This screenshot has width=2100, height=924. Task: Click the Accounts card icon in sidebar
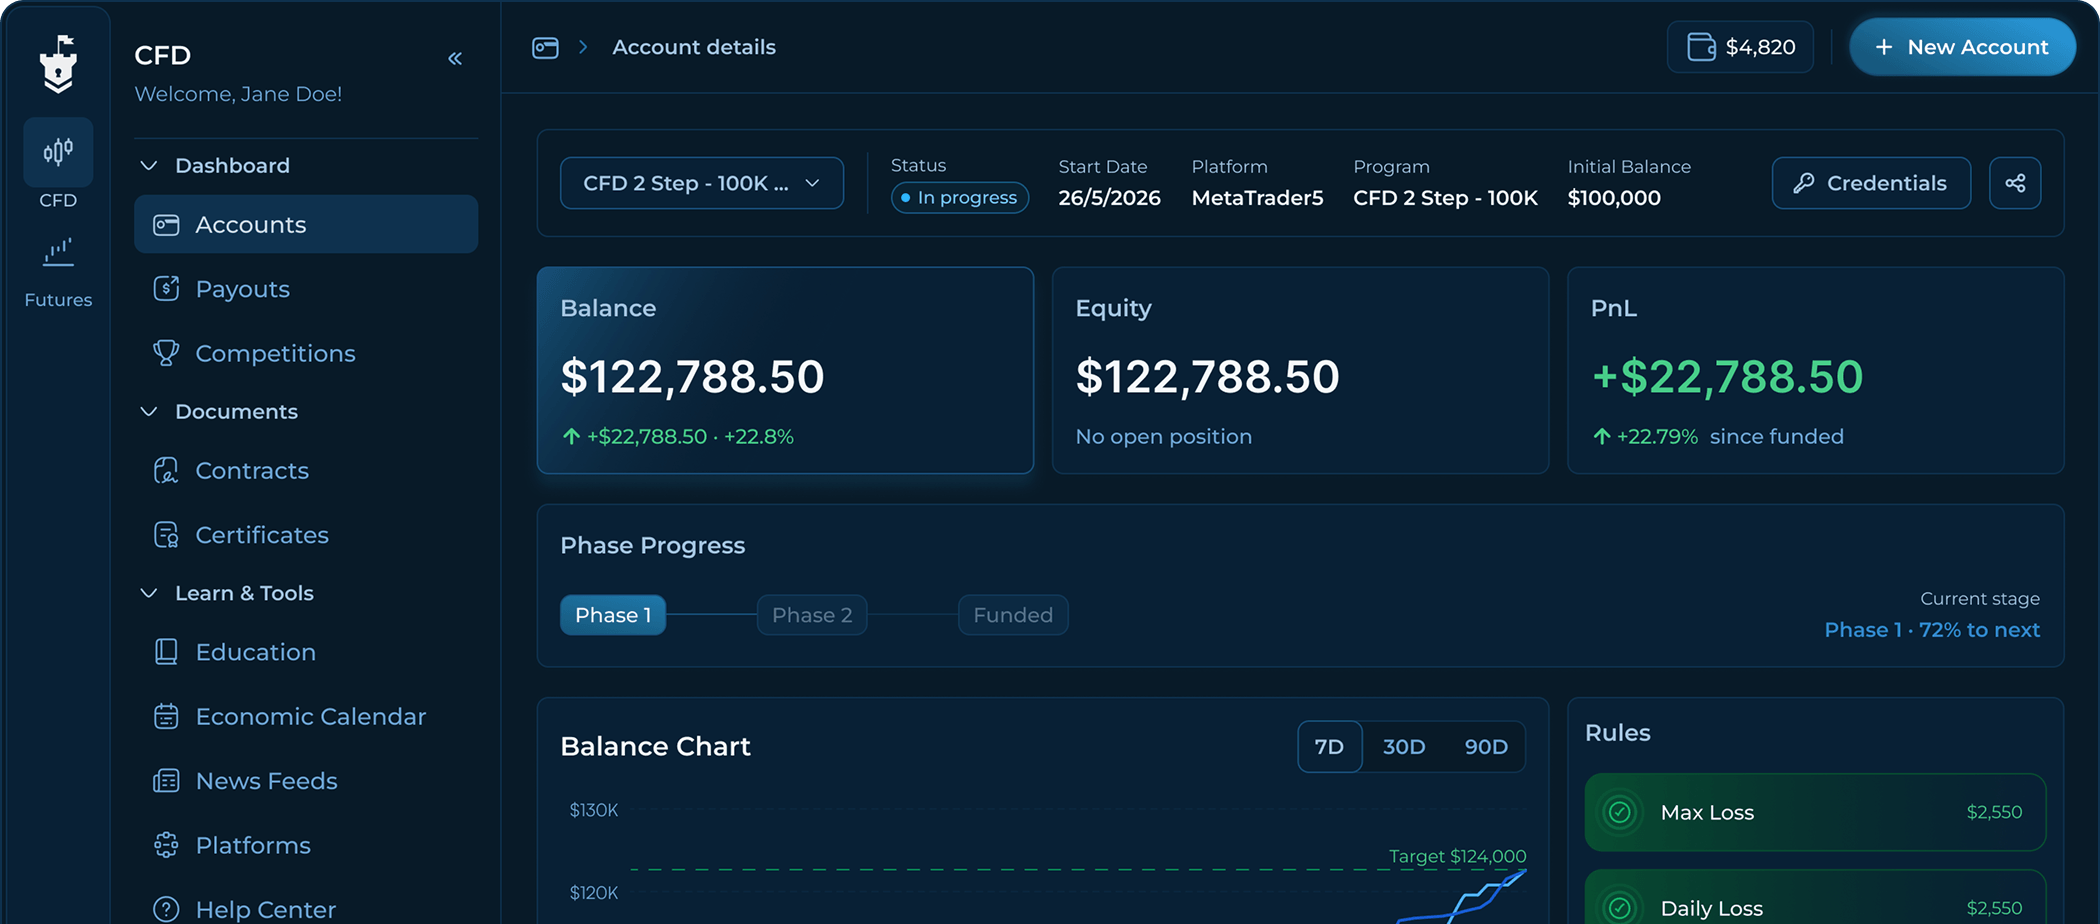tap(166, 225)
